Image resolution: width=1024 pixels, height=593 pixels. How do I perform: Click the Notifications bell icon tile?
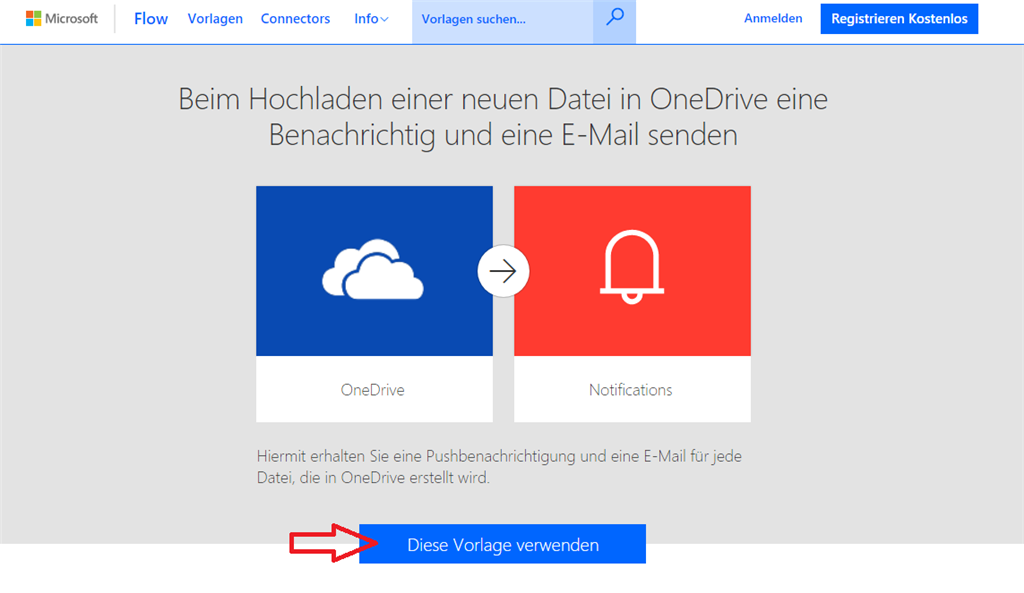(x=632, y=271)
